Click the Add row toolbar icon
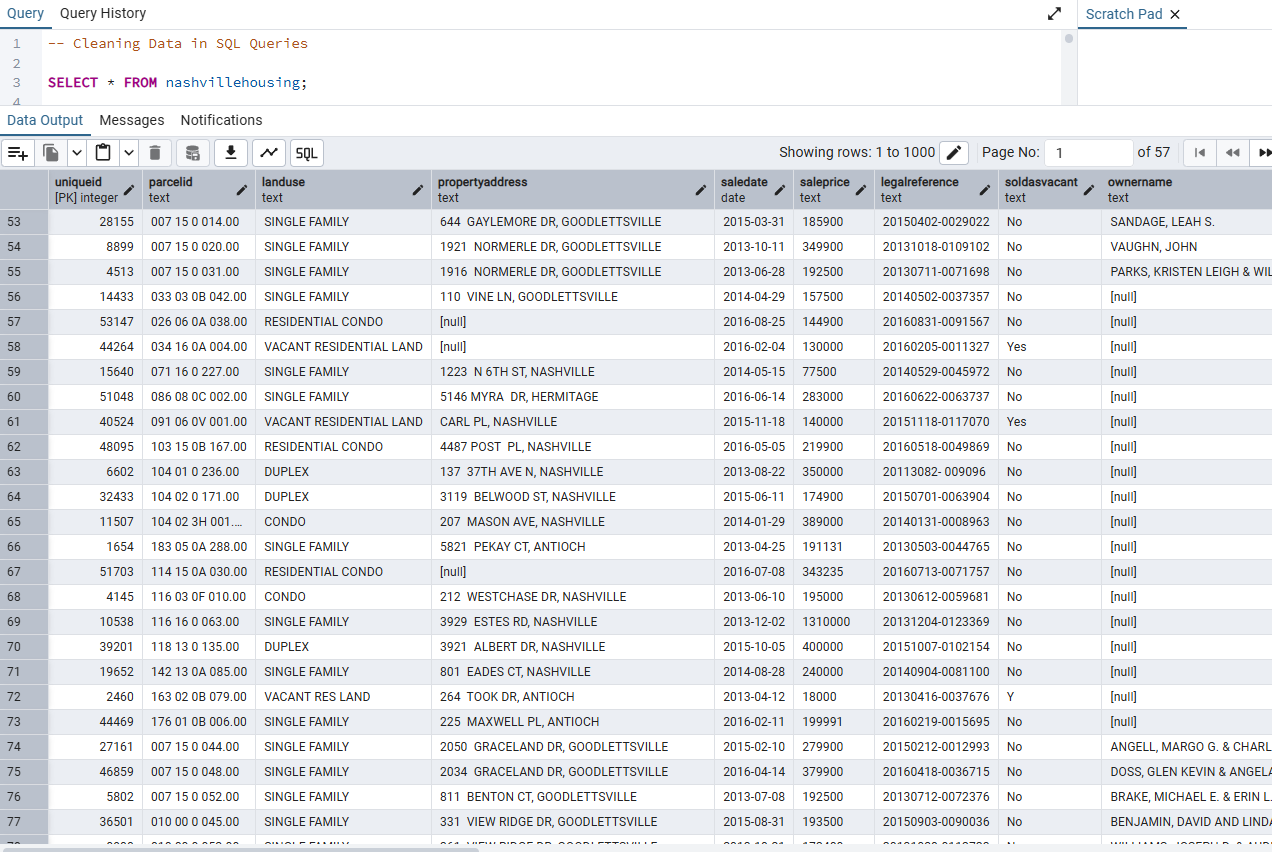This screenshot has height=852, width=1272. (17, 153)
